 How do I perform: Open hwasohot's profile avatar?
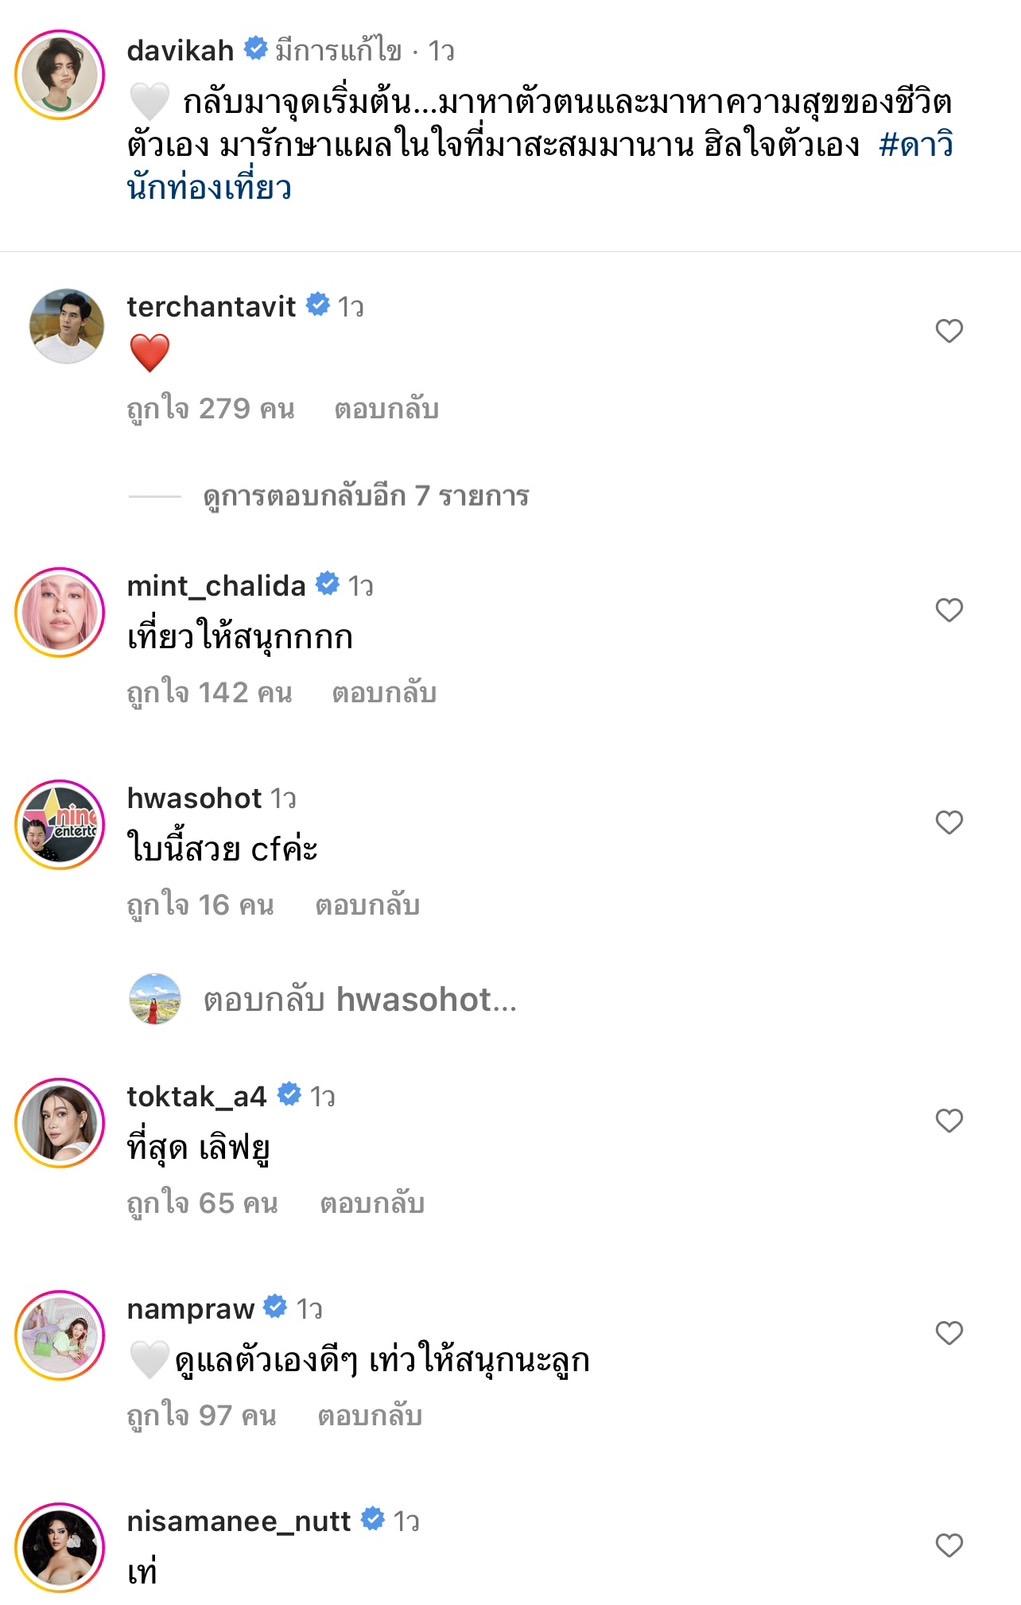(x=60, y=824)
